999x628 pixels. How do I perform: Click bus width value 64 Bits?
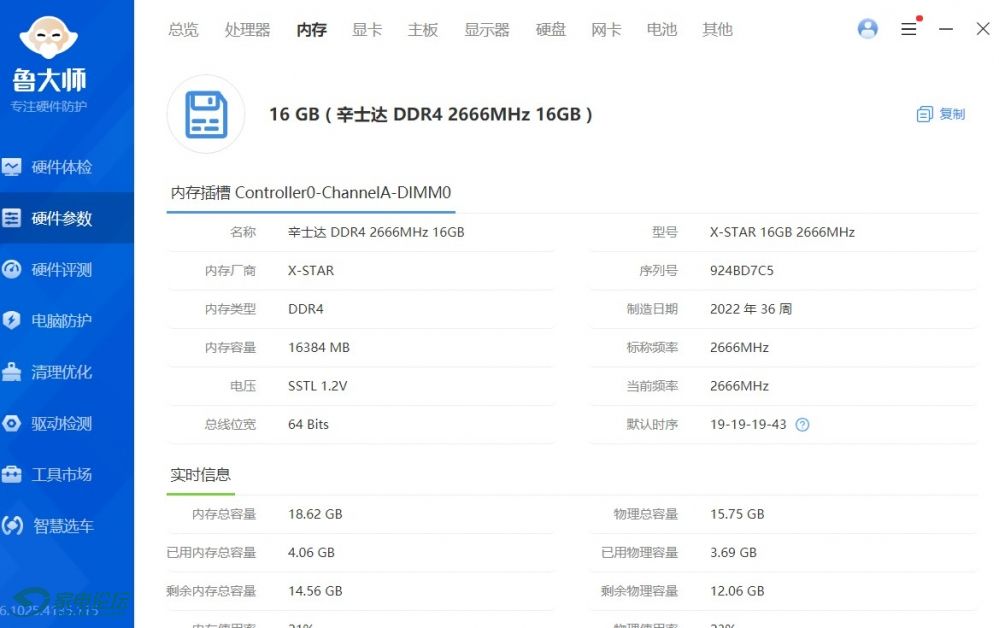pos(308,424)
